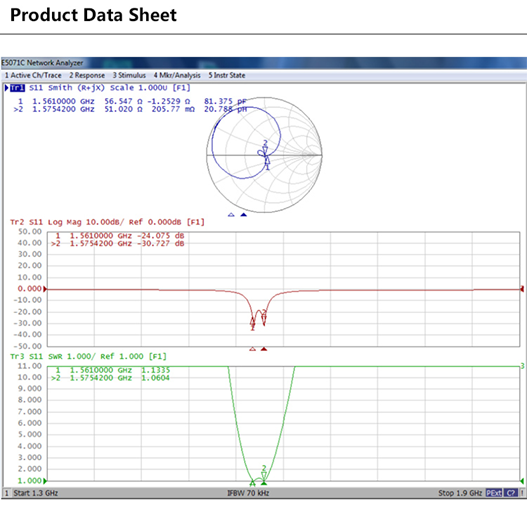This screenshot has height=529, width=527.
Task: Open the 5 Instr State menu
Action: (x=227, y=75)
